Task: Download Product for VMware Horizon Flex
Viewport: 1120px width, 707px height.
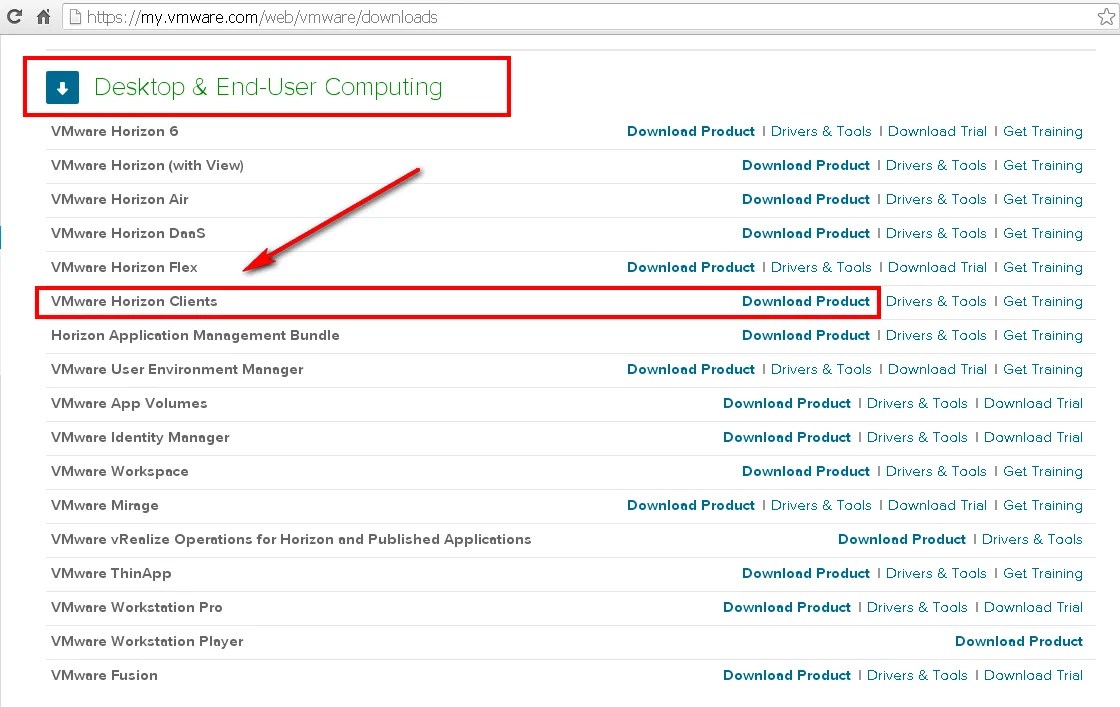Action: [x=691, y=267]
